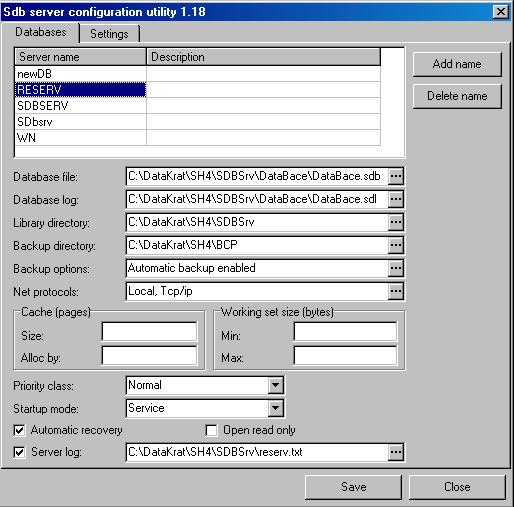Expand Startup mode dropdown arrow
The width and height of the screenshot is (514, 507).
coord(275,408)
